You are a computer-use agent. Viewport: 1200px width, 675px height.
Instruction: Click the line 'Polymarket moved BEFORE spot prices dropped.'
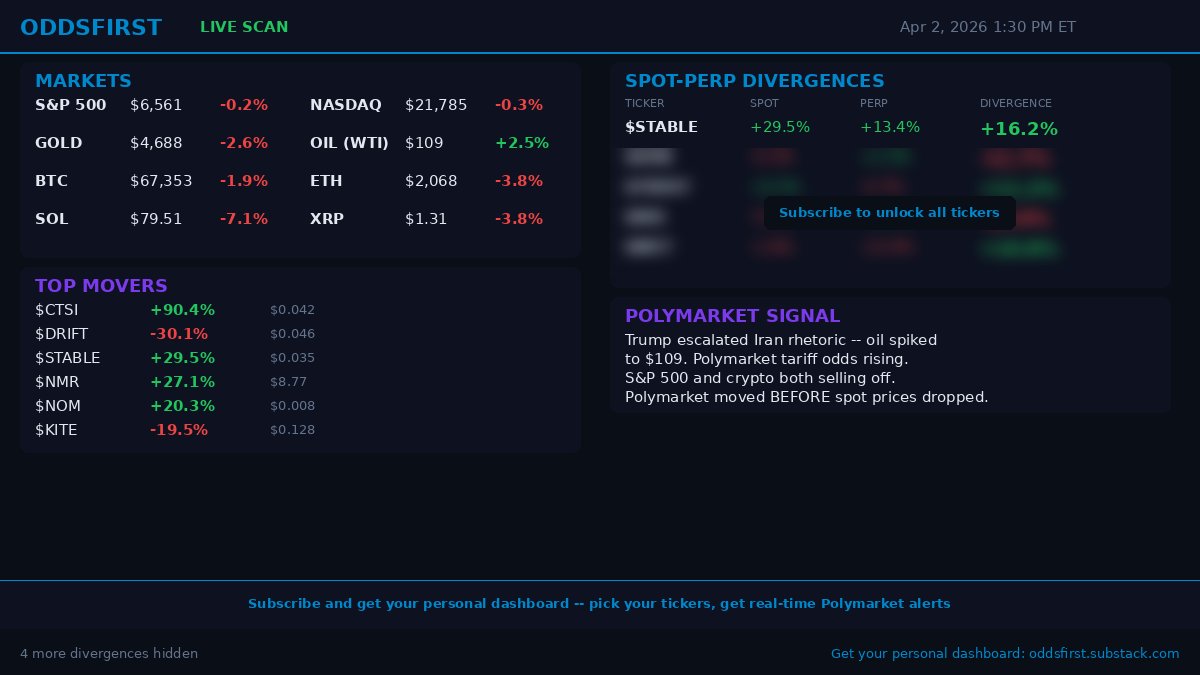[x=806, y=397]
